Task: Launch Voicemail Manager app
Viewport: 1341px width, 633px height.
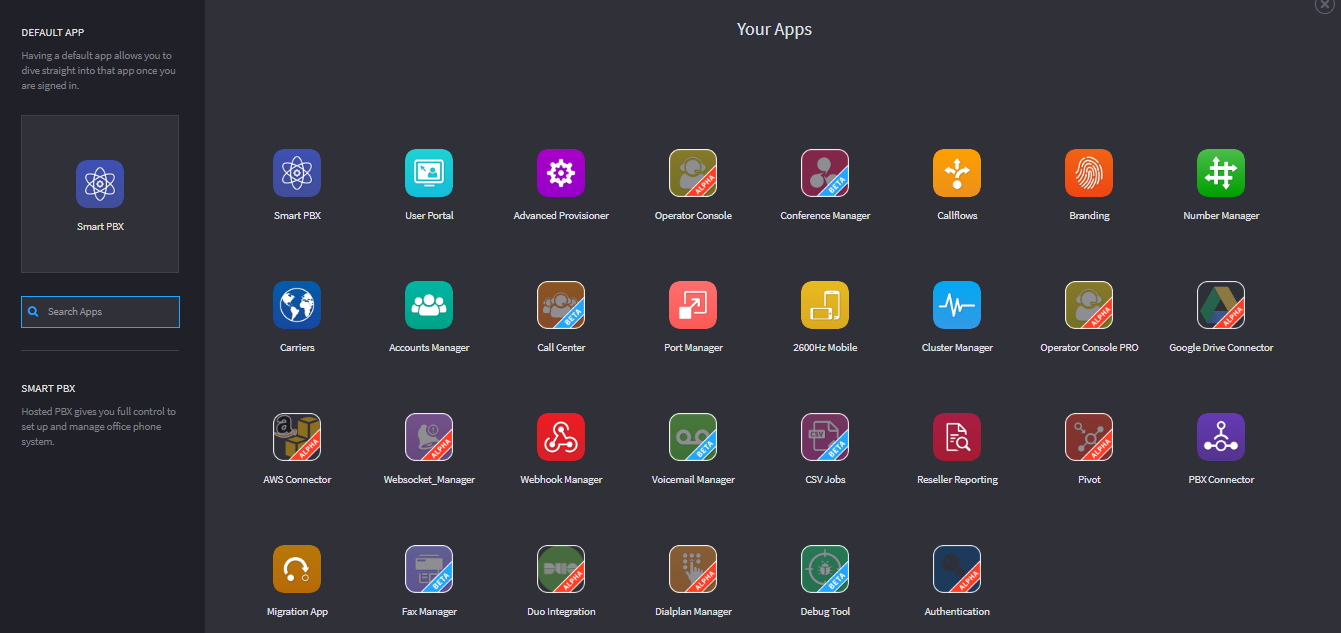Action: pyautogui.click(x=693, y=437)
